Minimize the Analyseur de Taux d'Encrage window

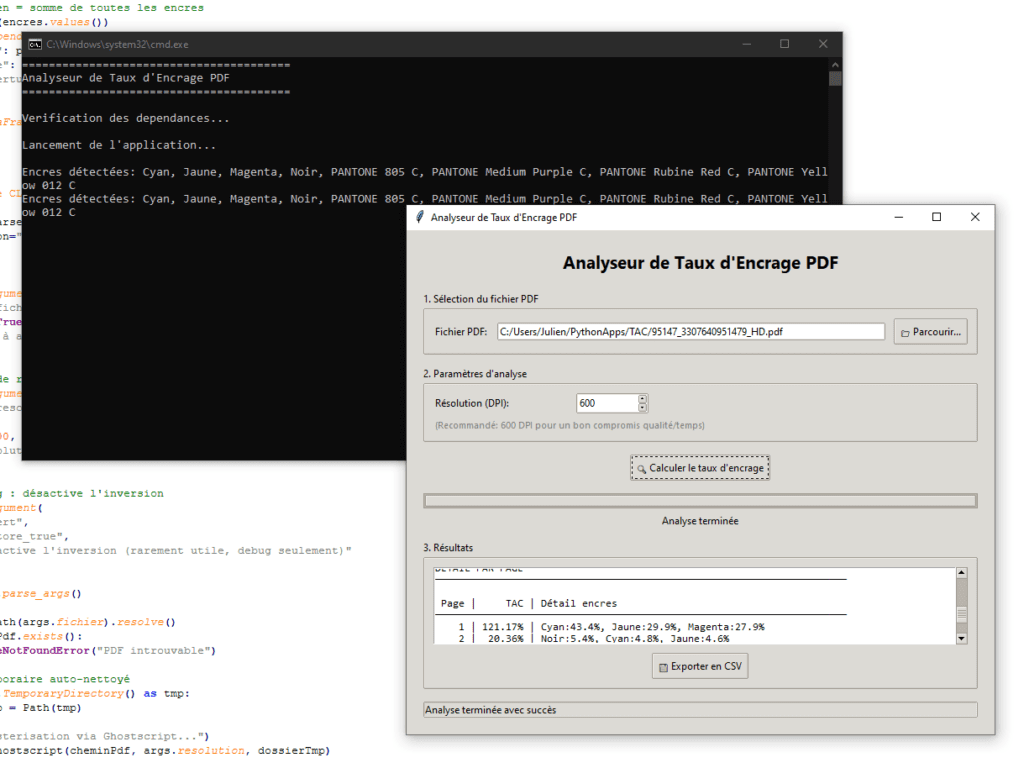pyautogui.click(x=898, y=217)
